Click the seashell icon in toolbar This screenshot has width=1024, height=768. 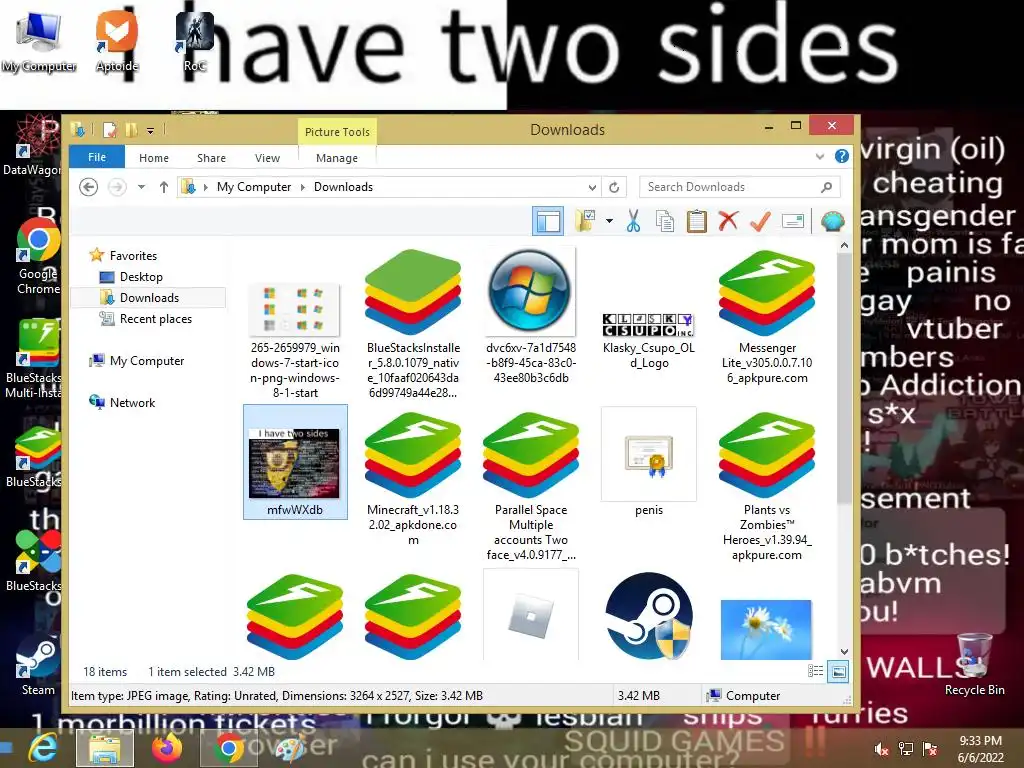coord(833,221)
